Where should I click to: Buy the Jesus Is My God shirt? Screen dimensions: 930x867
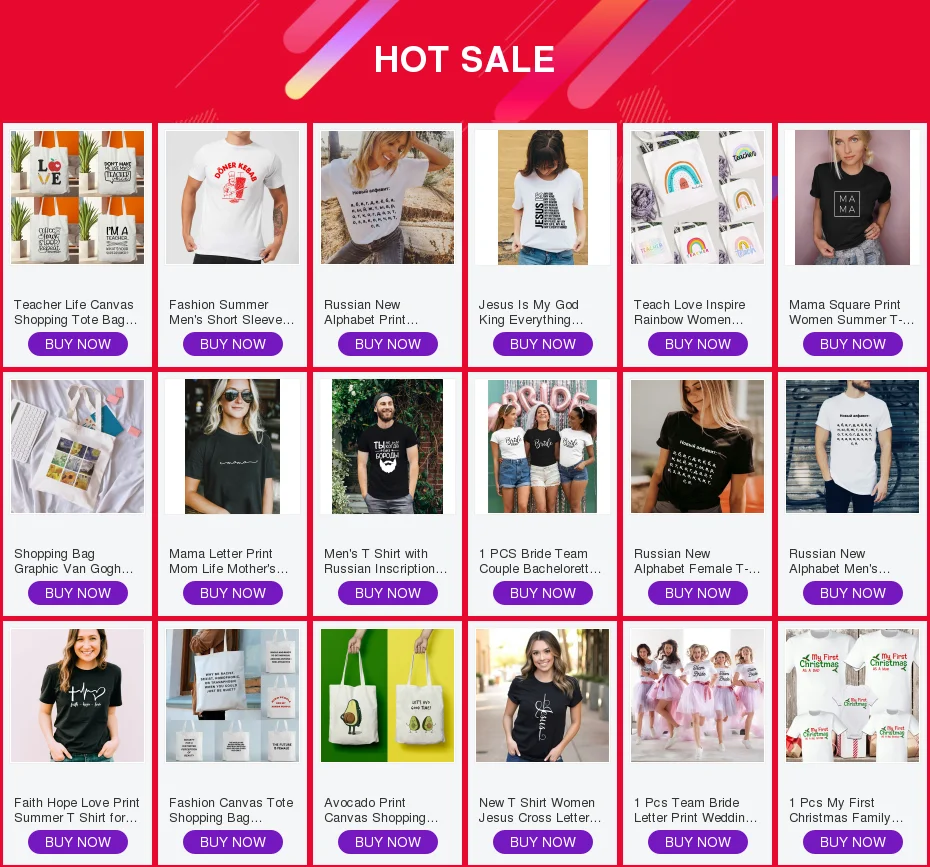[543, 344]
